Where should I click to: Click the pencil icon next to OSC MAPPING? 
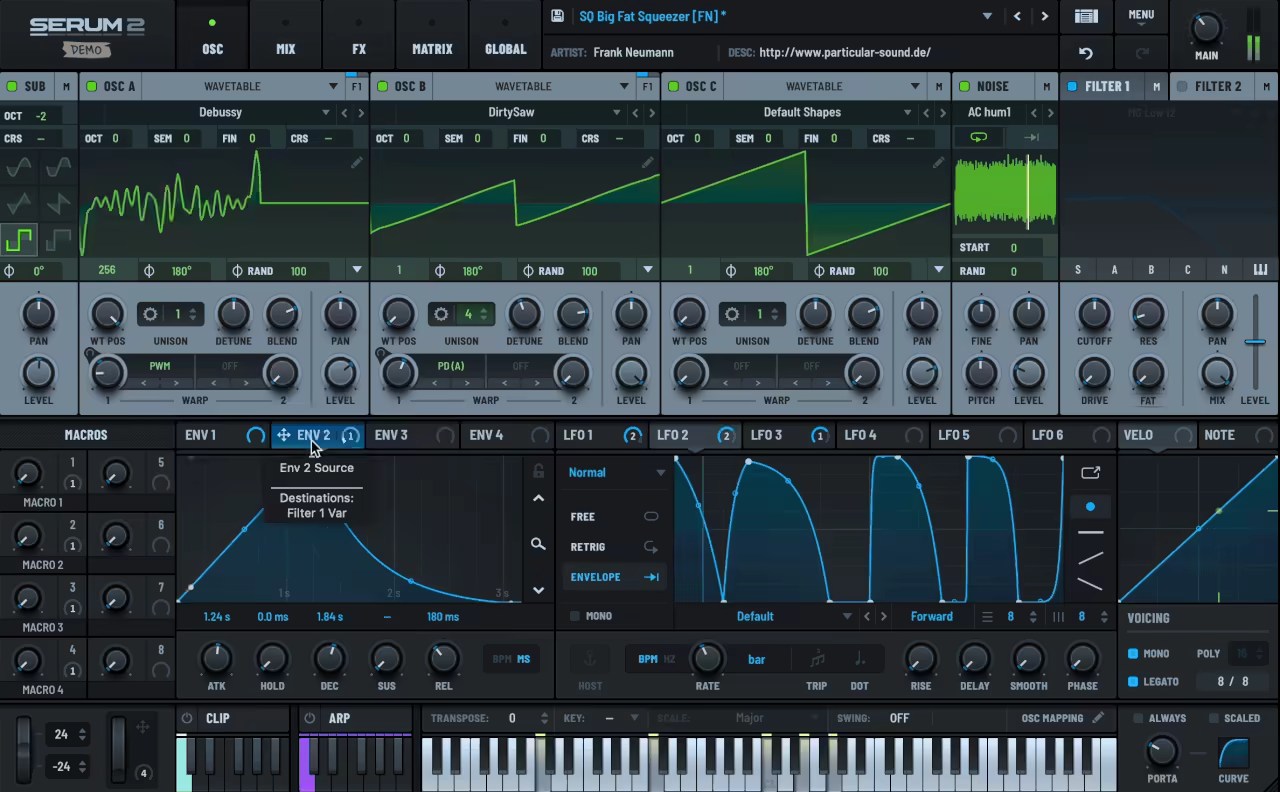[1097, 717]
